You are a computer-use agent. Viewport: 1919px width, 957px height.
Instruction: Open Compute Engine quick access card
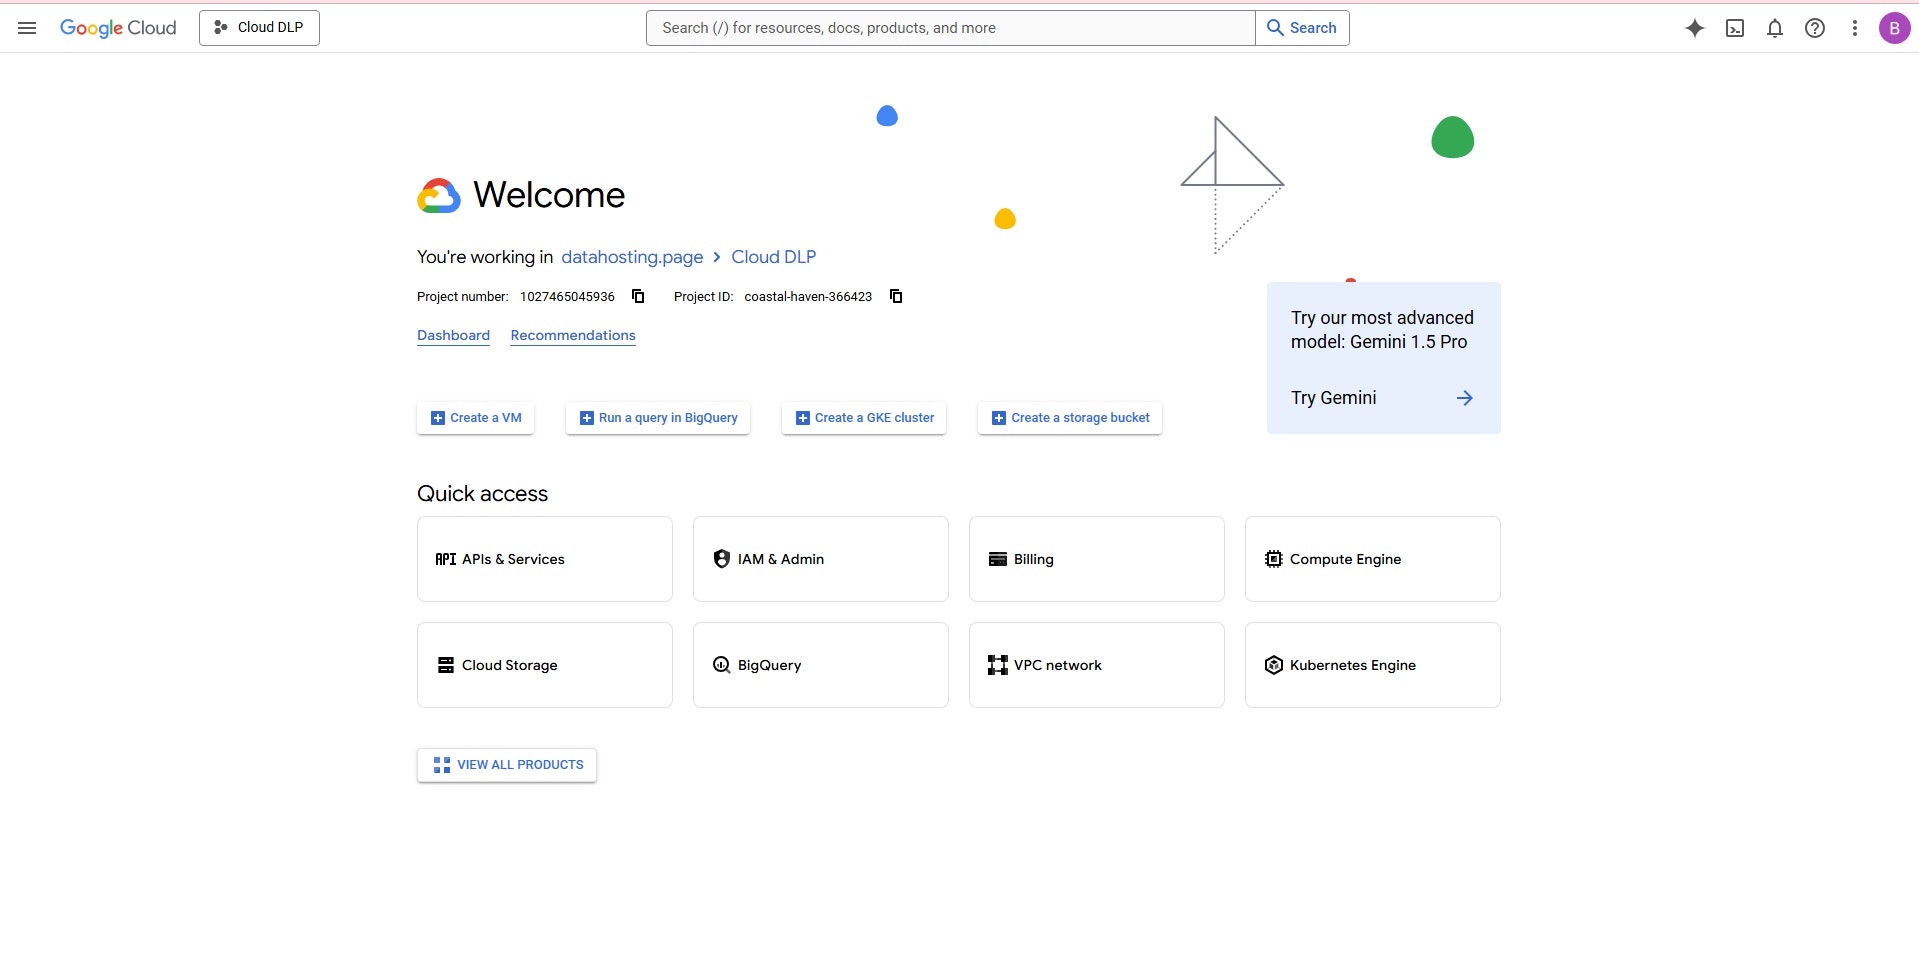coord(1373,559)
